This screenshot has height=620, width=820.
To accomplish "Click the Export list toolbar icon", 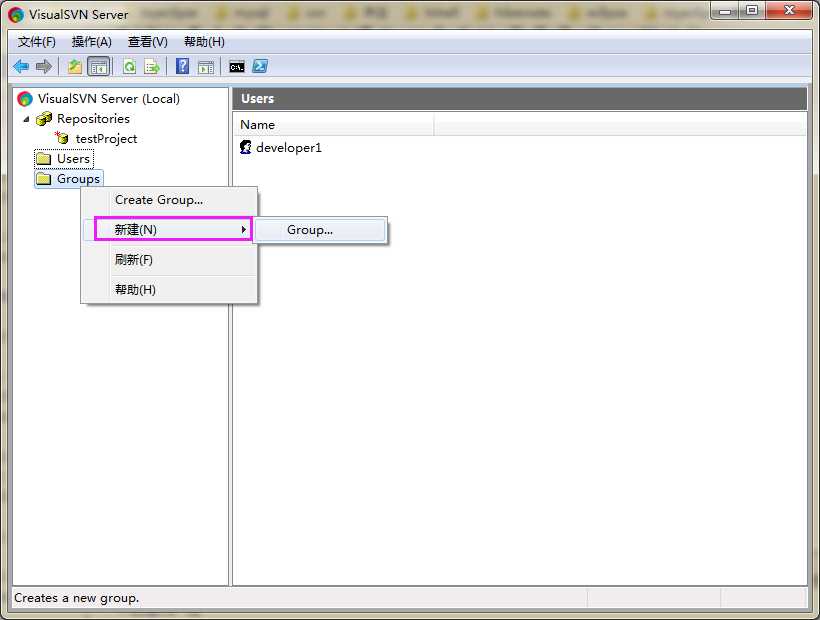I will tap(152, 66).
